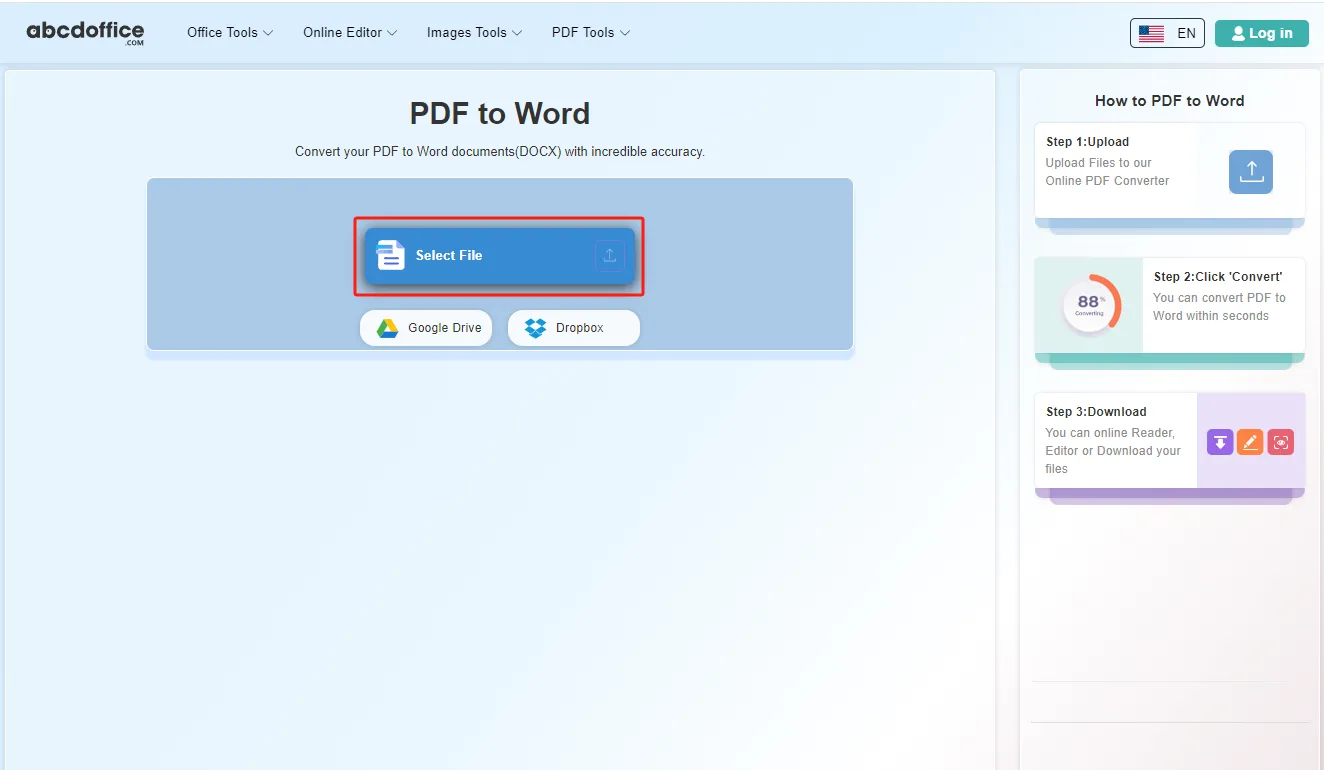Click the 88% converting progress circle

point(1090,305)
